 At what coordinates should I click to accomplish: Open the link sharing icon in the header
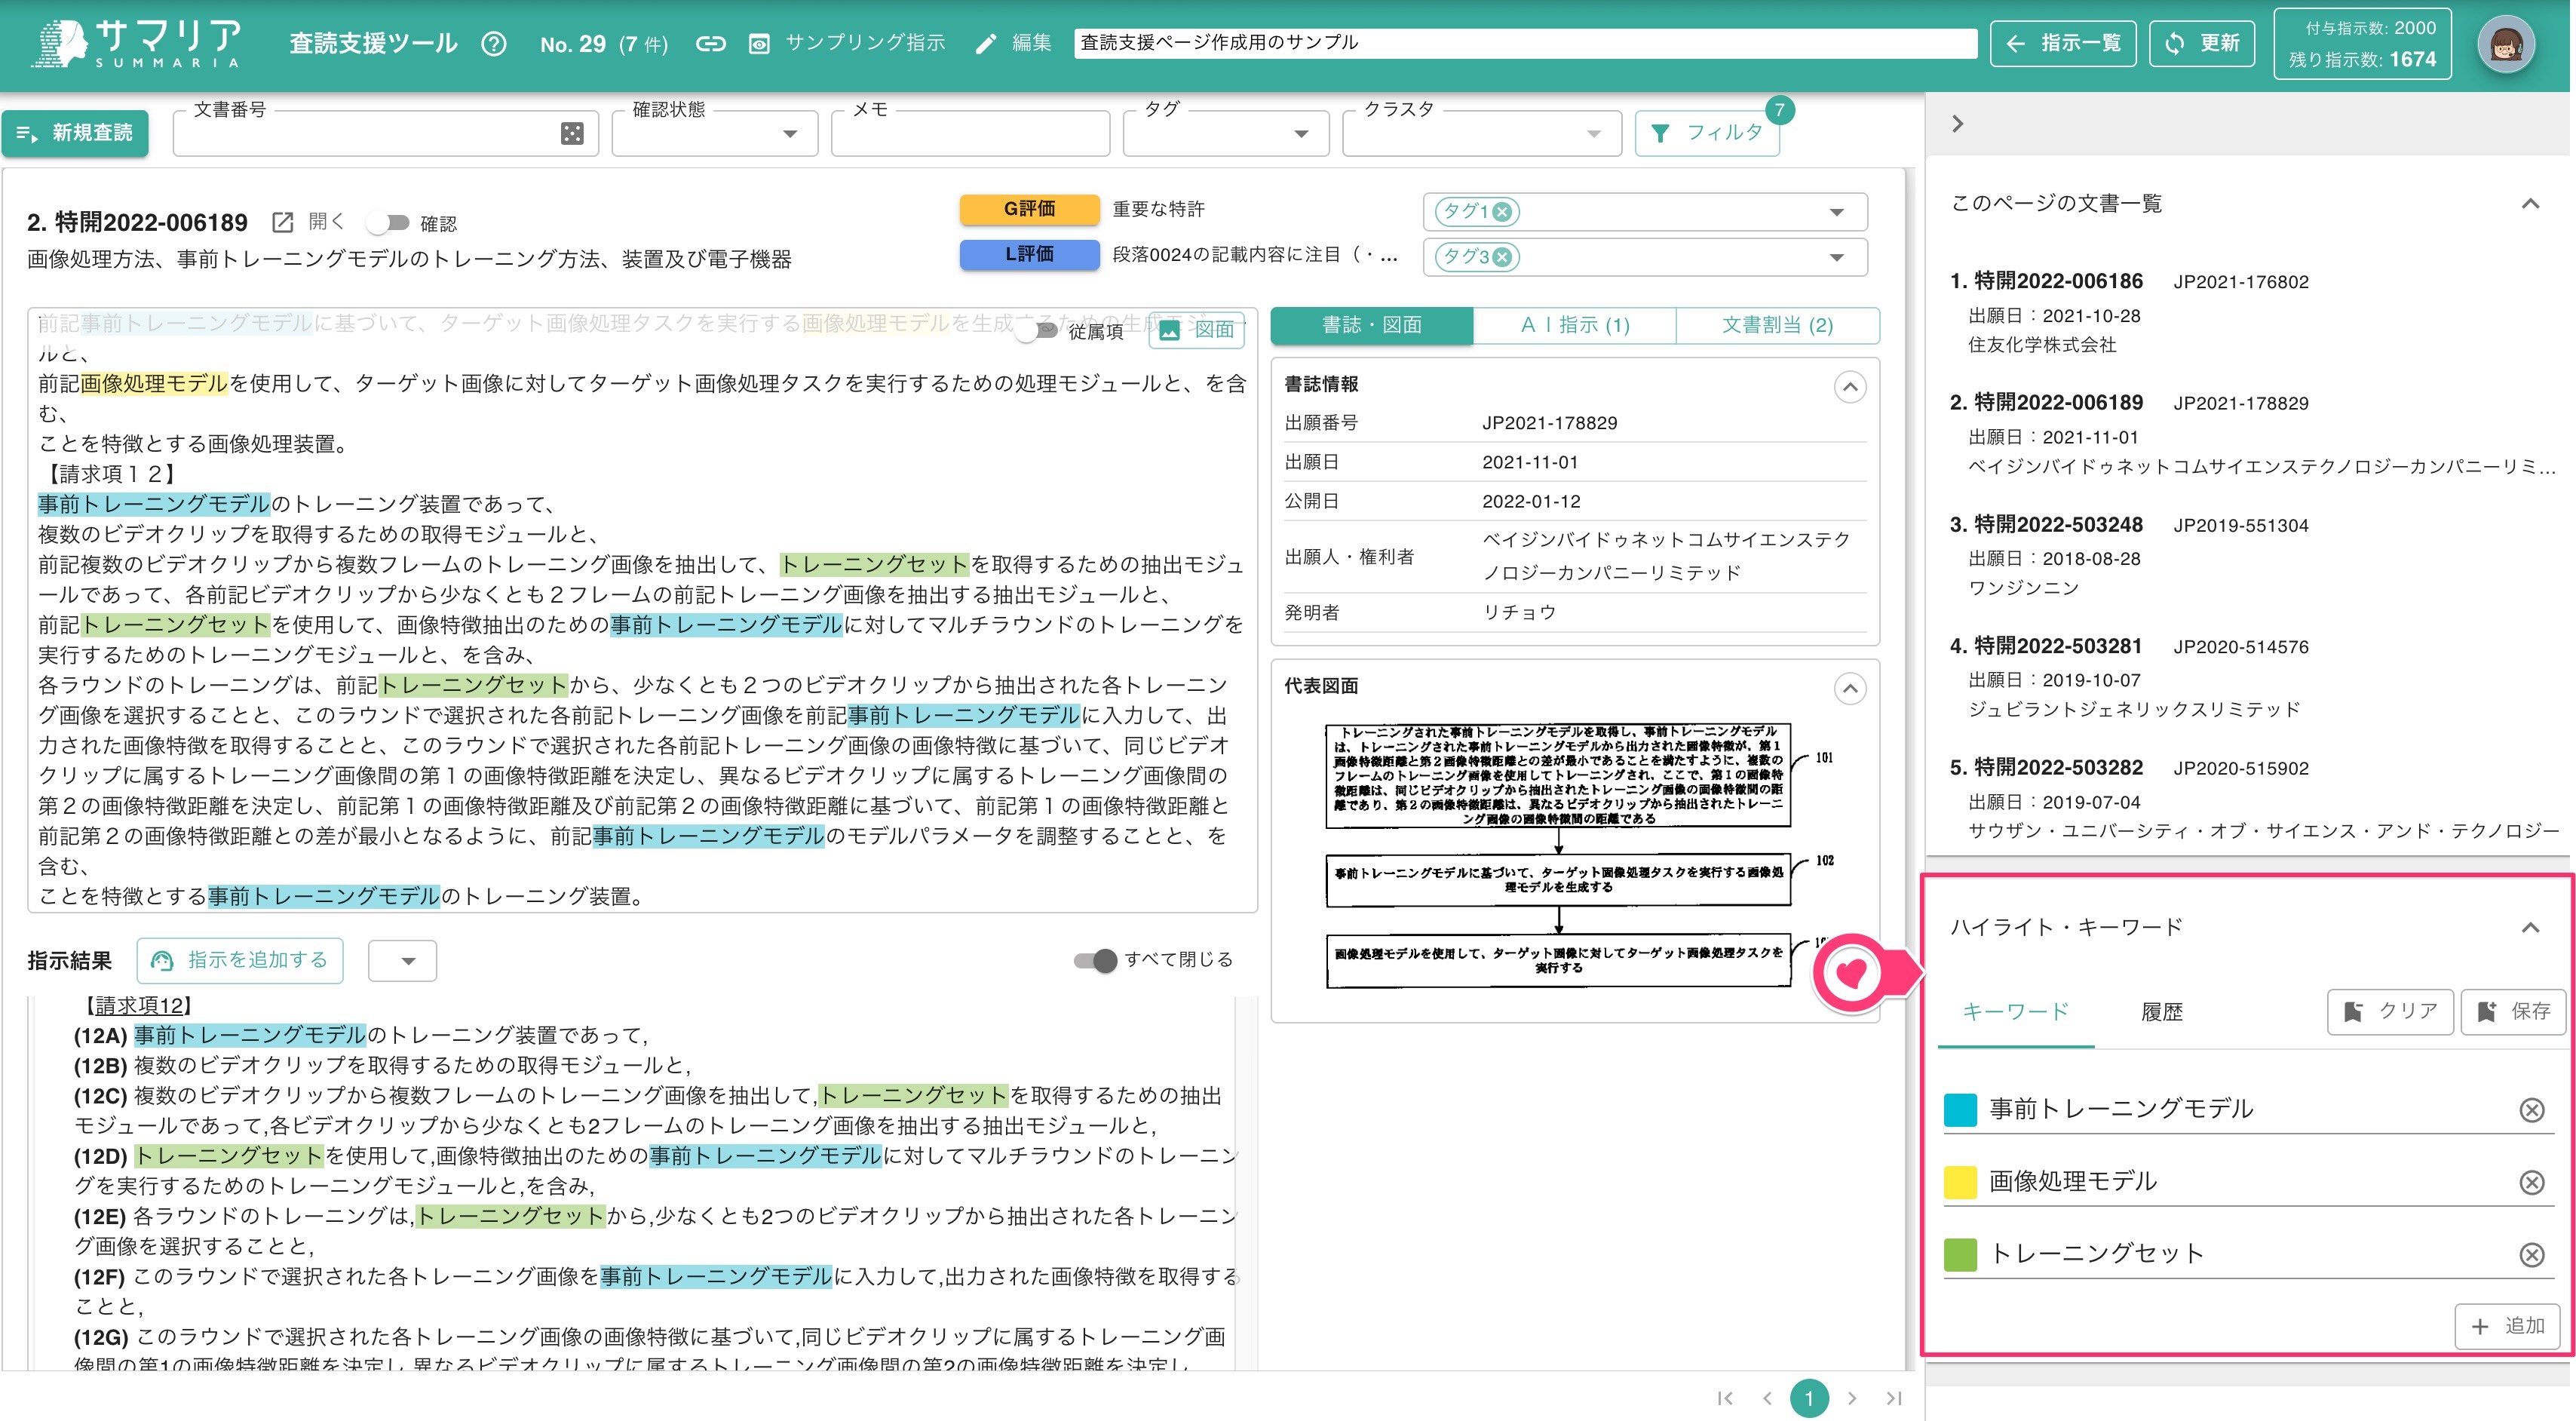pyautogui.click(x=711, y=43)
